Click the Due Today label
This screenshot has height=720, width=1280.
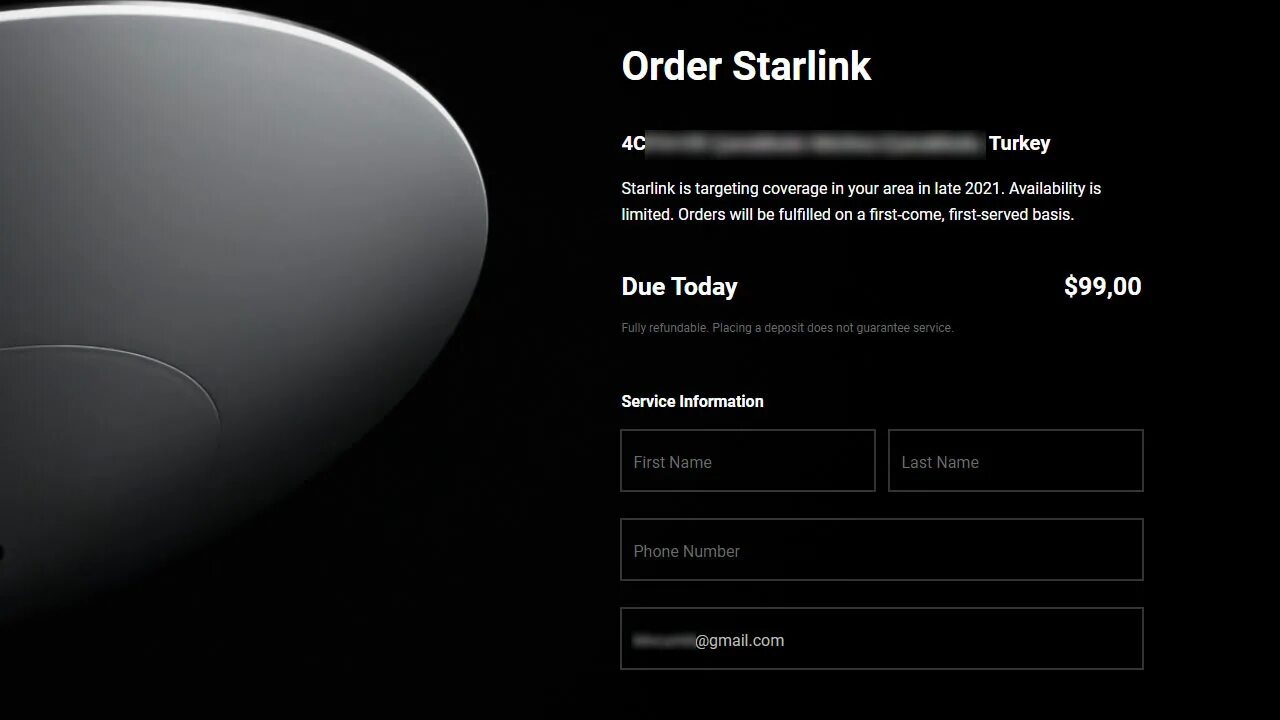[679, 286]
